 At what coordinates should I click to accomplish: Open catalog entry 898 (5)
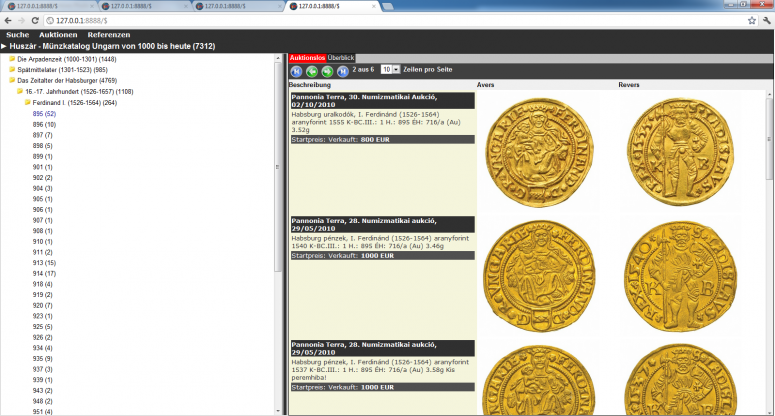43,146
